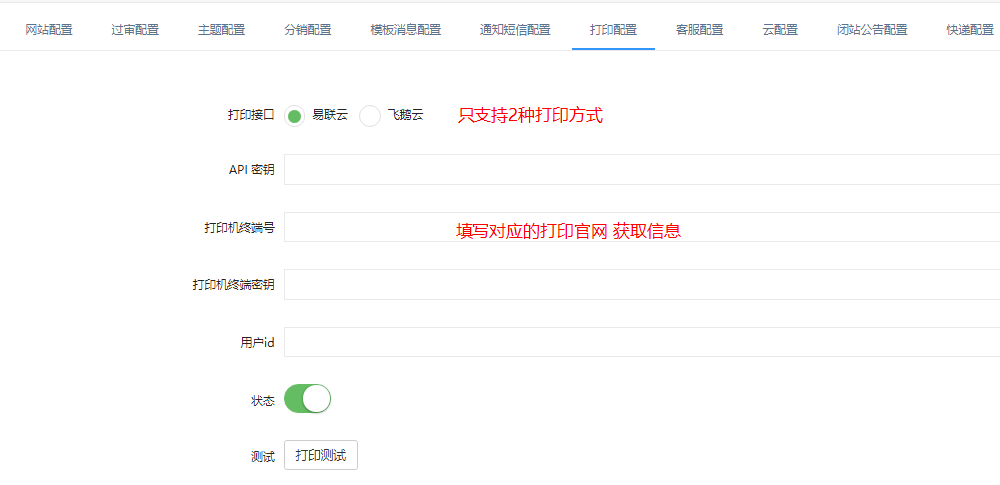Click the 打印测试 button
1000x485 pixels.
(x=321, y=456)
